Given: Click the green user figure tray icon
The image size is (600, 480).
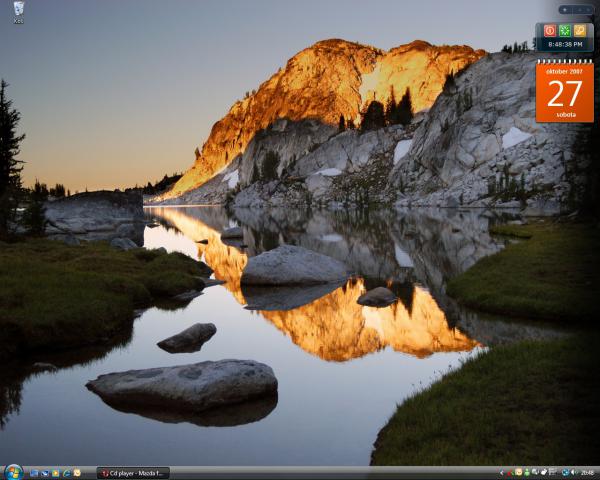Looking at the screenshot, I should pos(527,472).
